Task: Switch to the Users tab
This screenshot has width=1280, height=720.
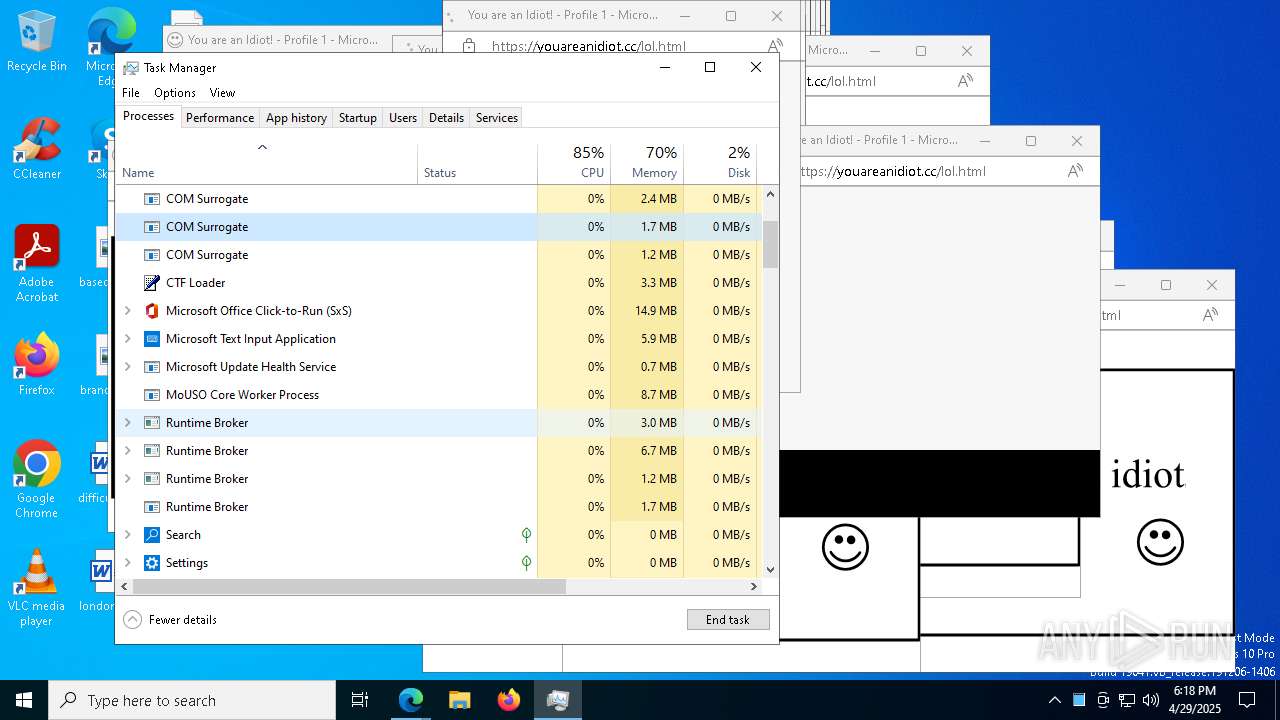Action: pyautogui.click(x=403, y=118)
